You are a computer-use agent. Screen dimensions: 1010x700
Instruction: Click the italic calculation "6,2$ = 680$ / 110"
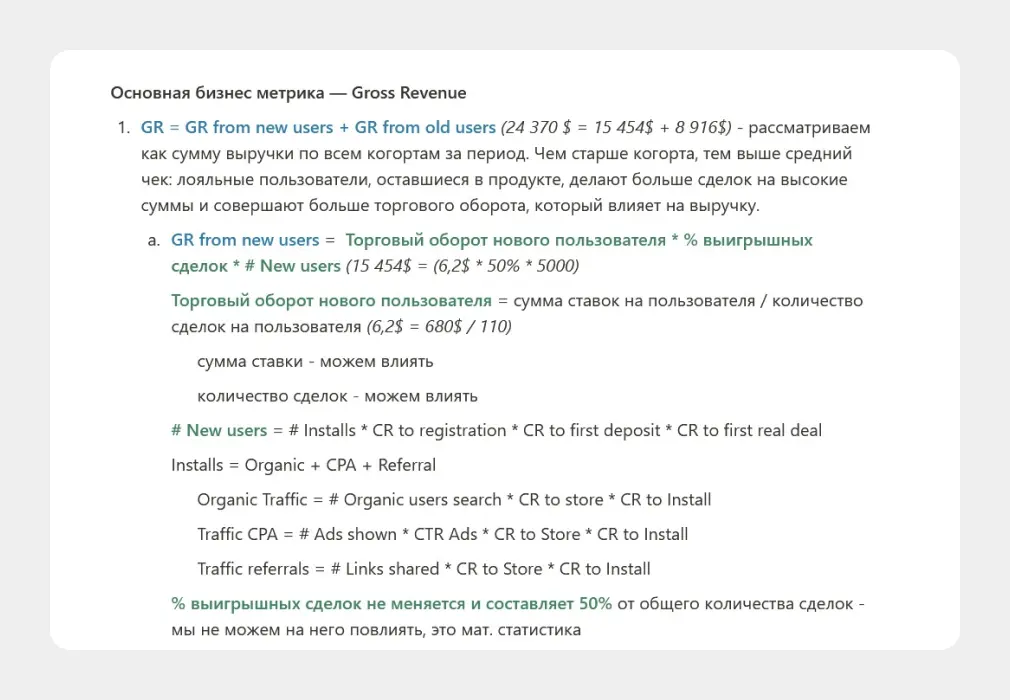coord(439,326)
